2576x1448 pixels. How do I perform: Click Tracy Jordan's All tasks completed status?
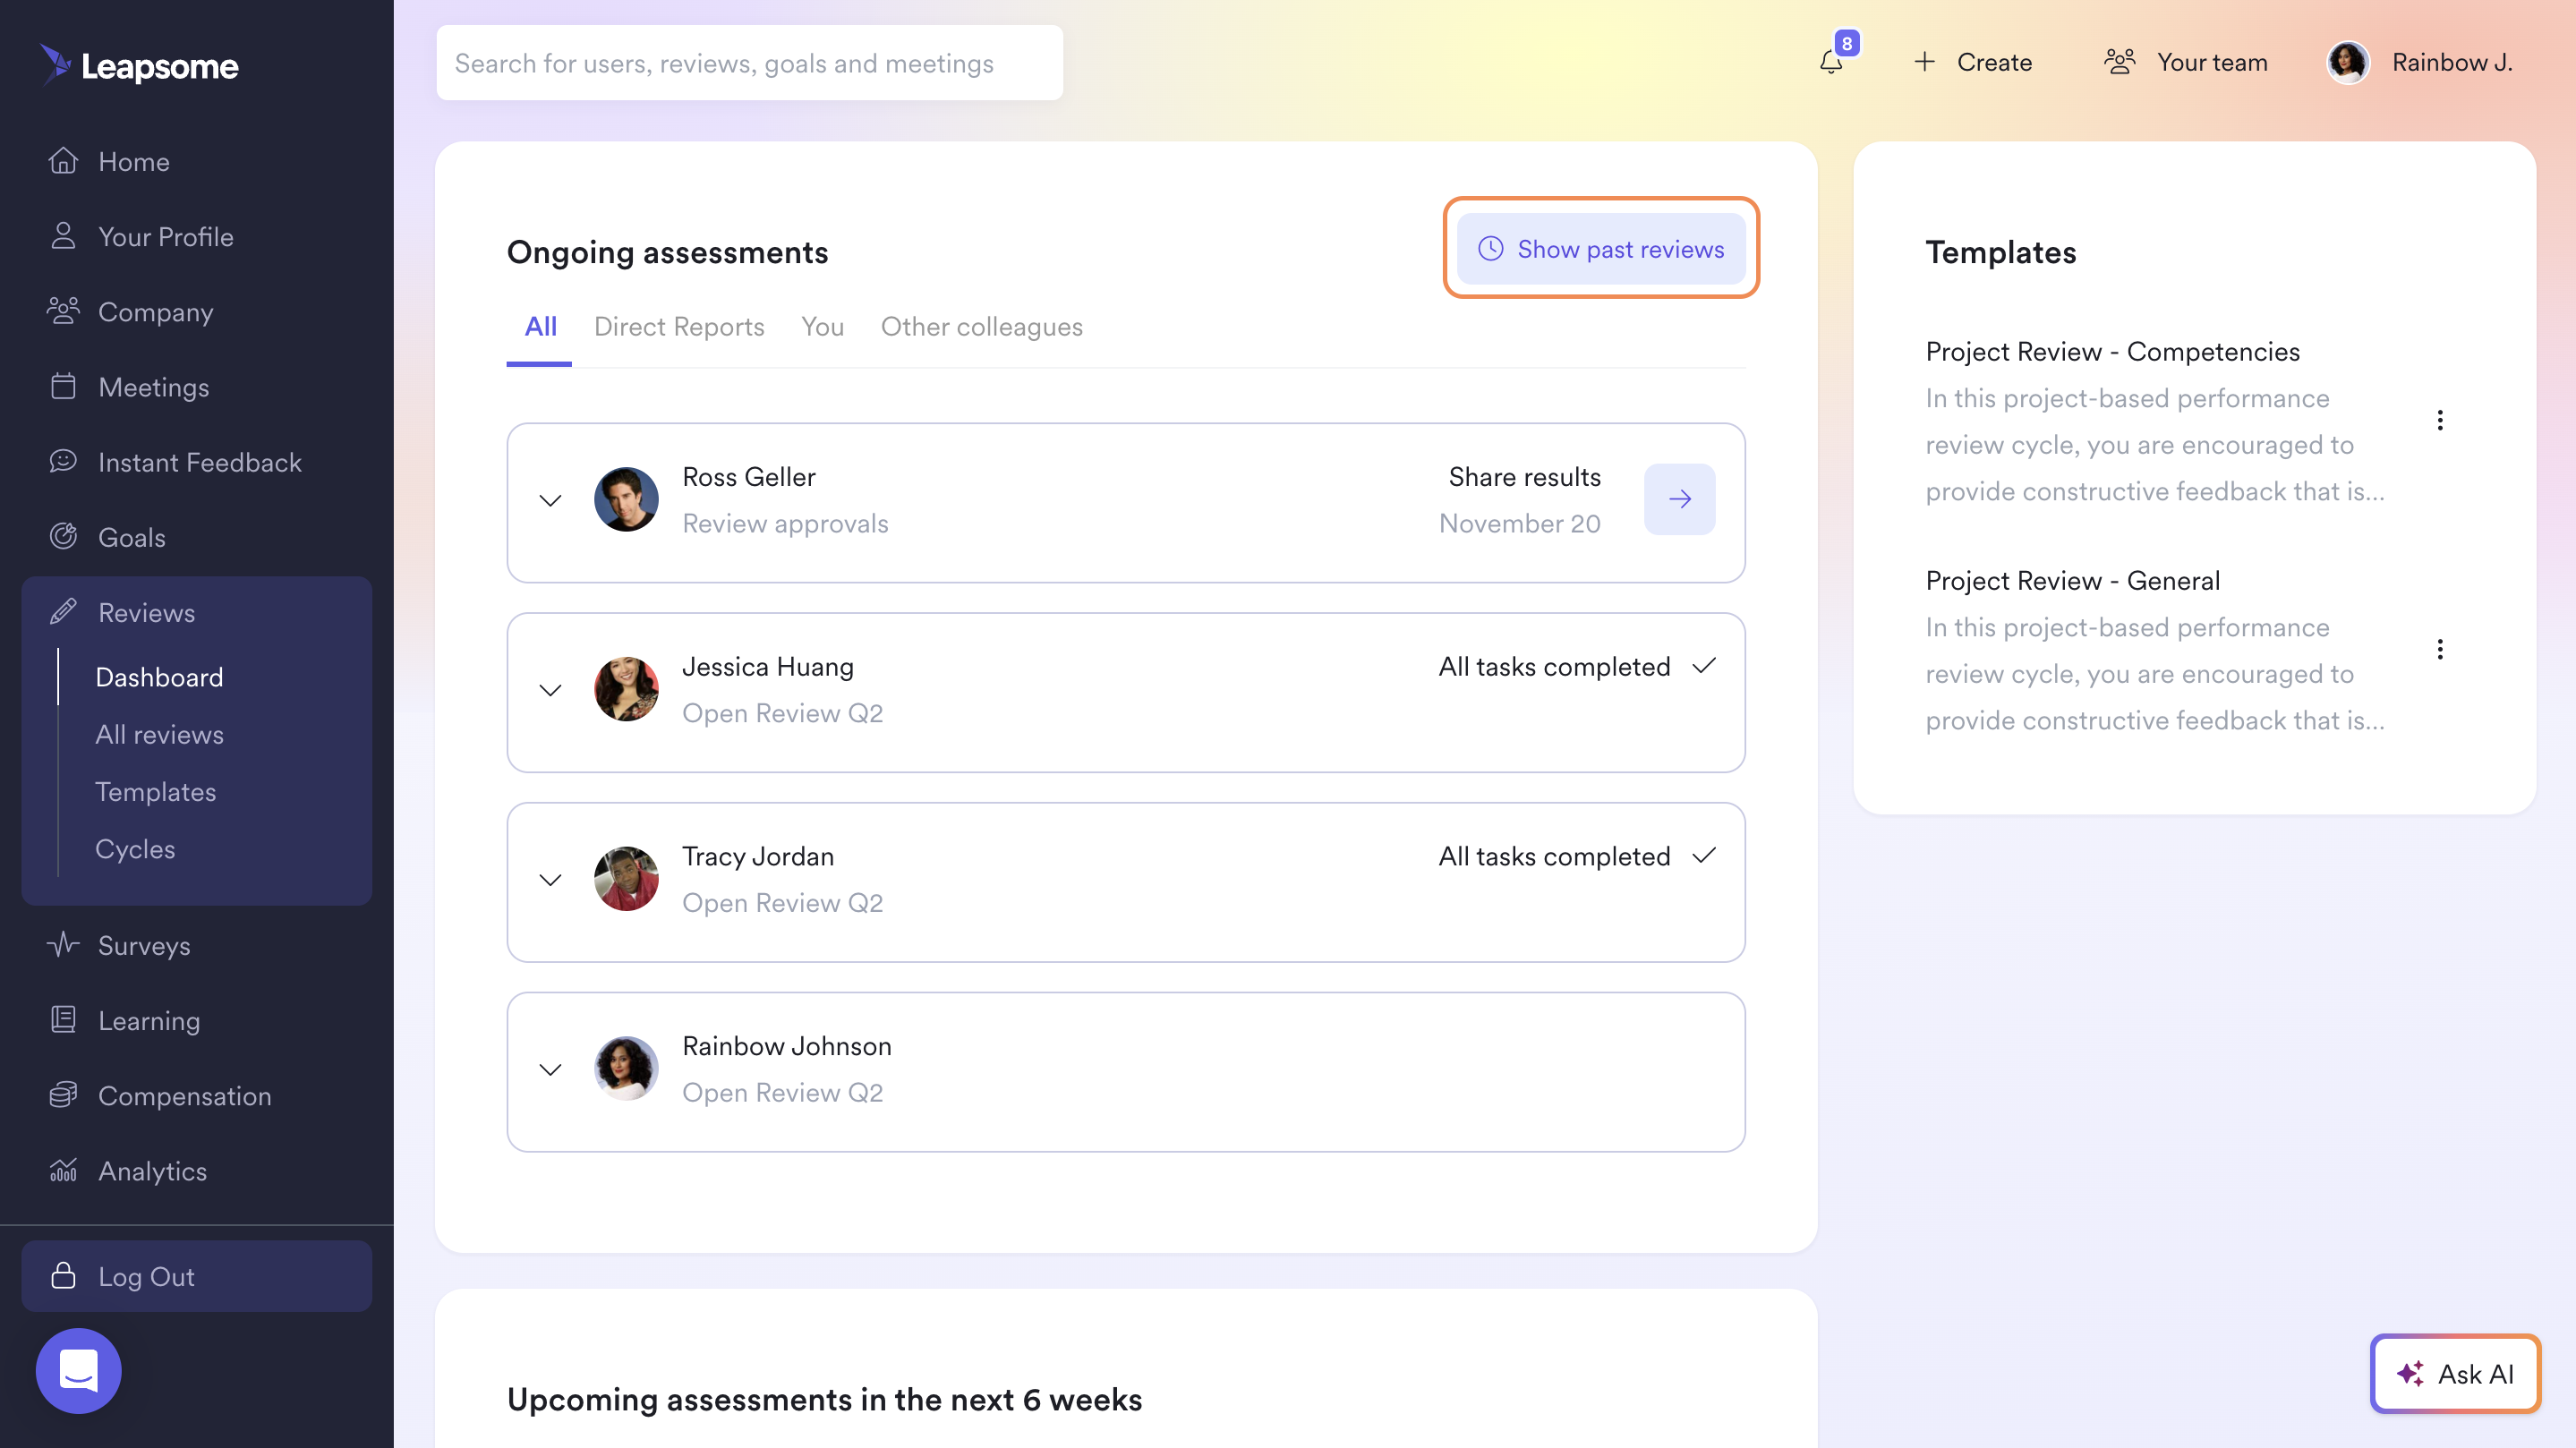pyautogui.click(x=1554, y=856)
